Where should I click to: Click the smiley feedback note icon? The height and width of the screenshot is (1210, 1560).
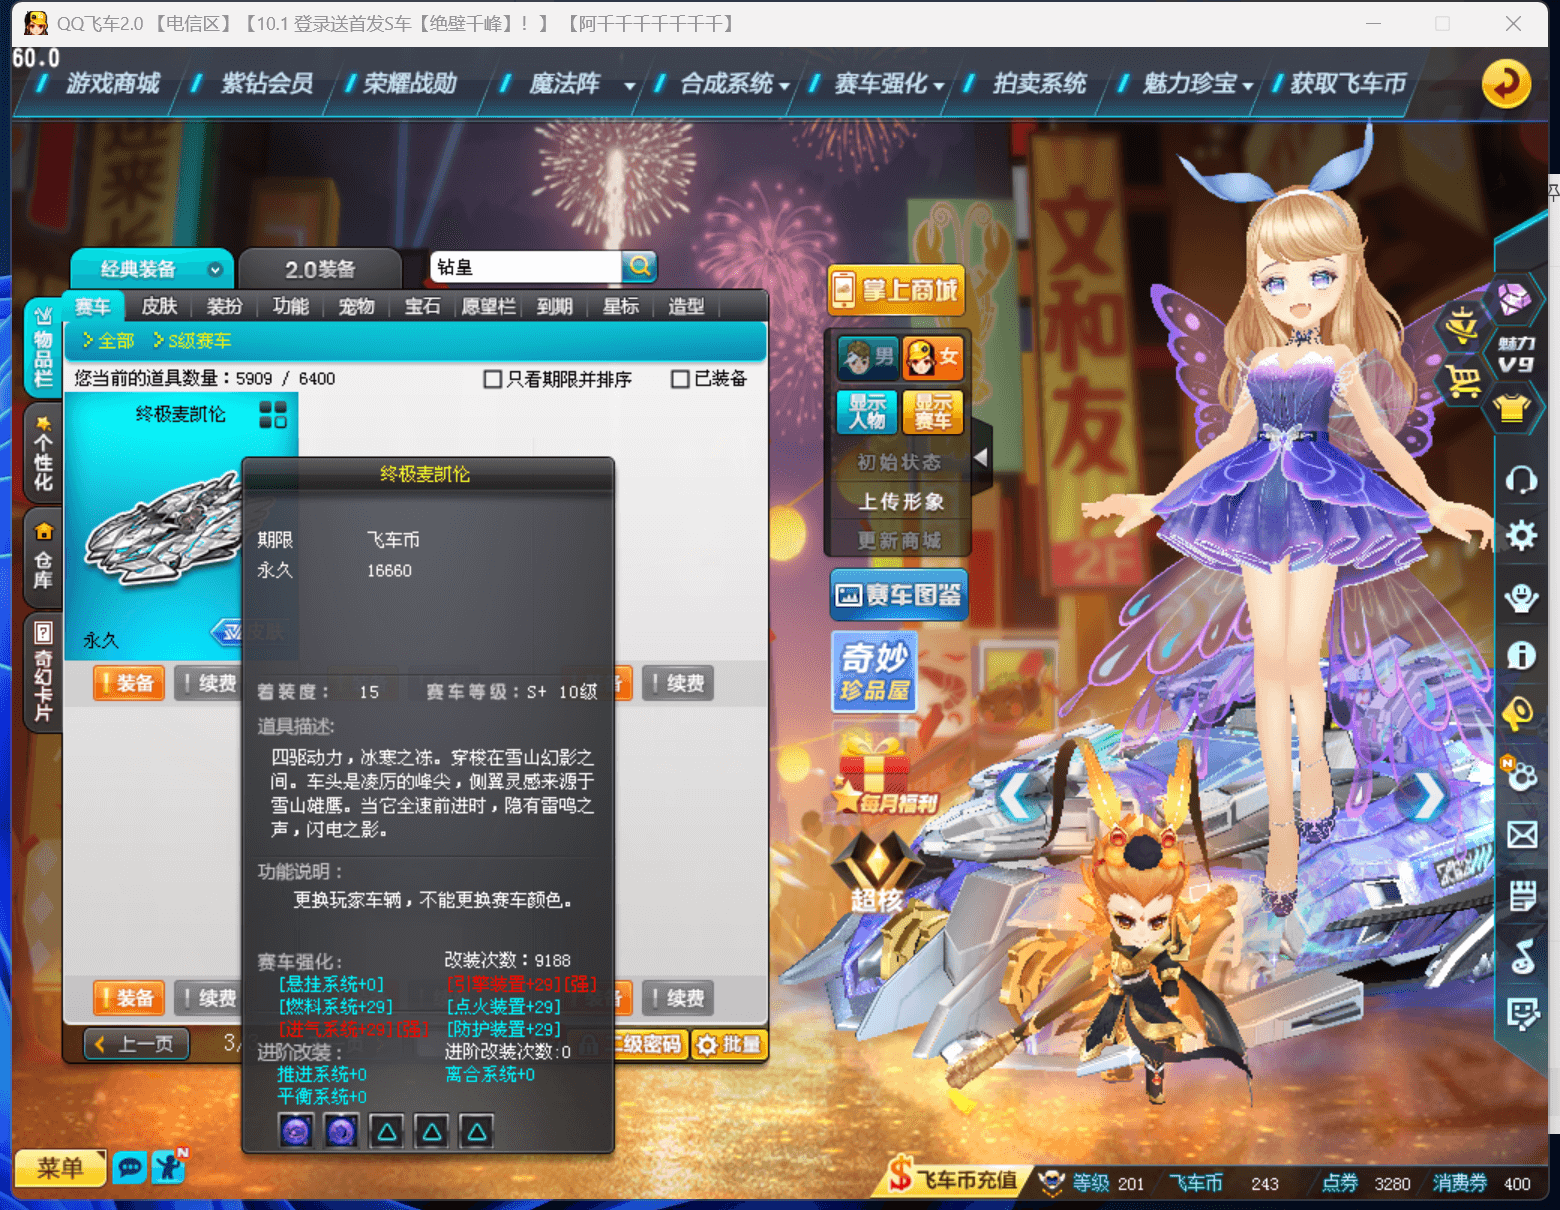pyautogui.click(x=1522, y=1015)
